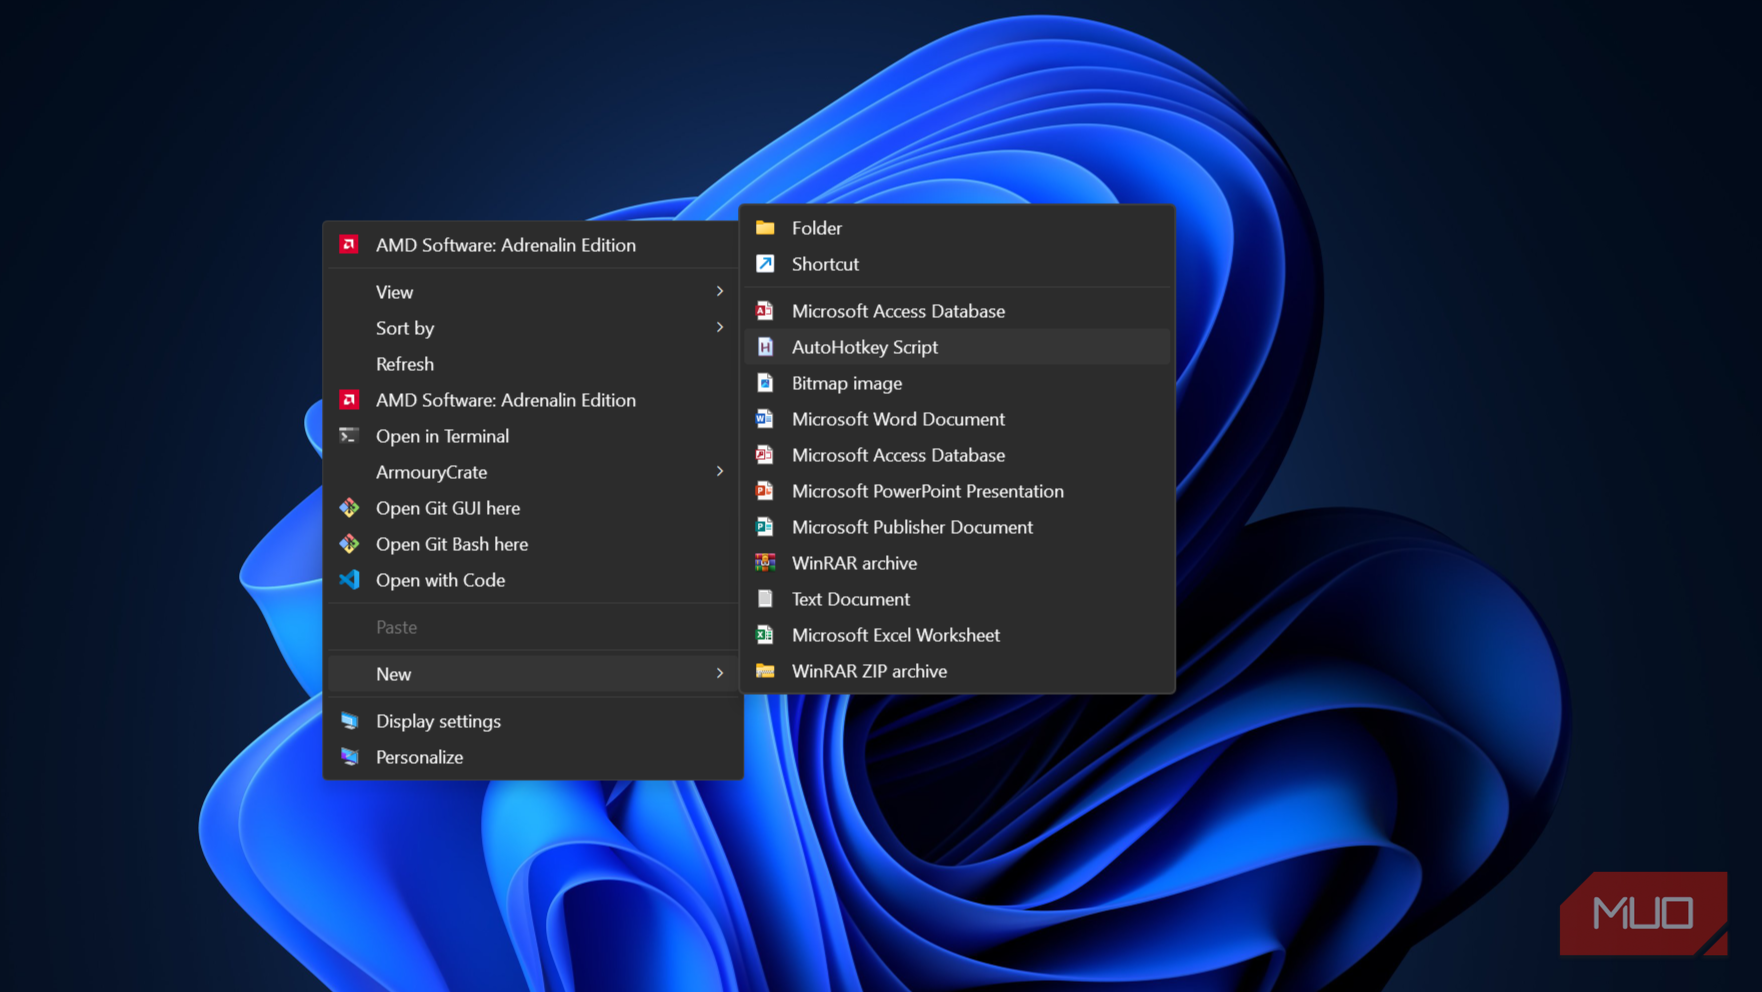Expand the Sort by submenu chevron

[x=719, y=328]
